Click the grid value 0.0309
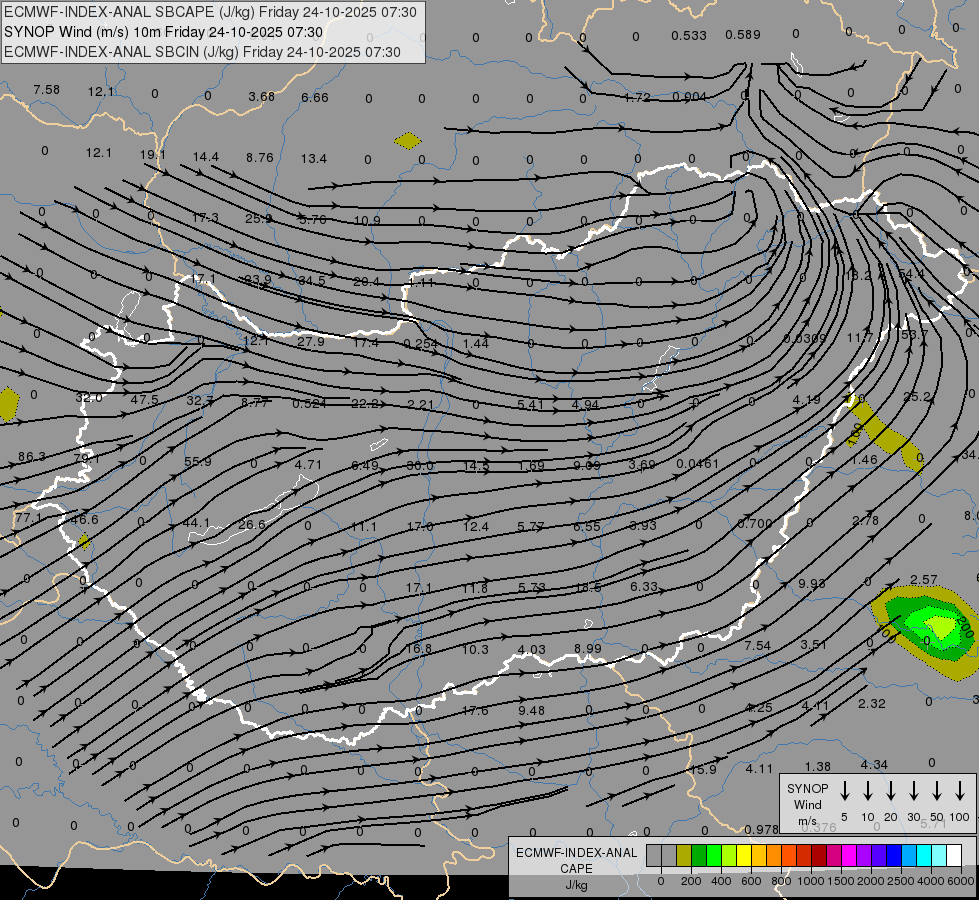This screenshot has width=979, height=900. (805, 339)
